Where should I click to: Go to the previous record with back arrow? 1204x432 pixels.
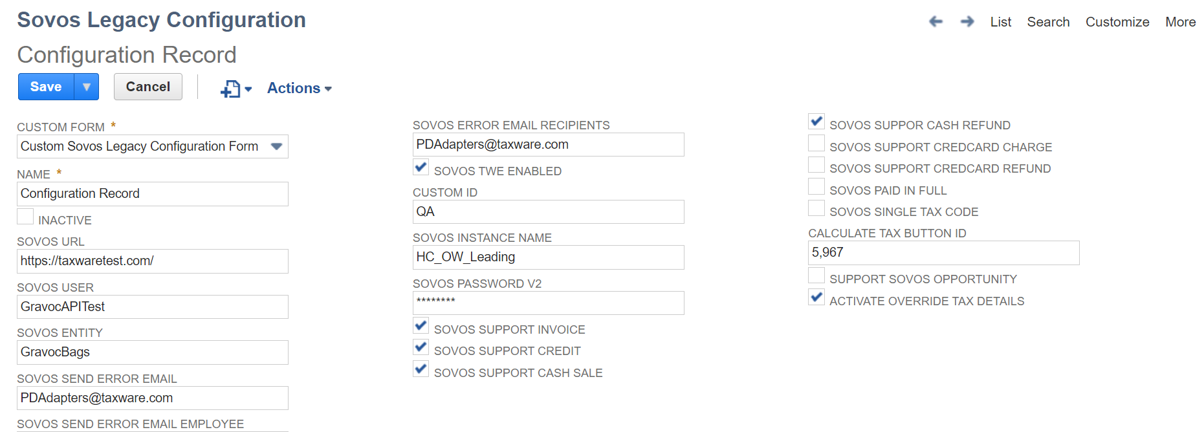pyautogui.click(x=935, y=21)
